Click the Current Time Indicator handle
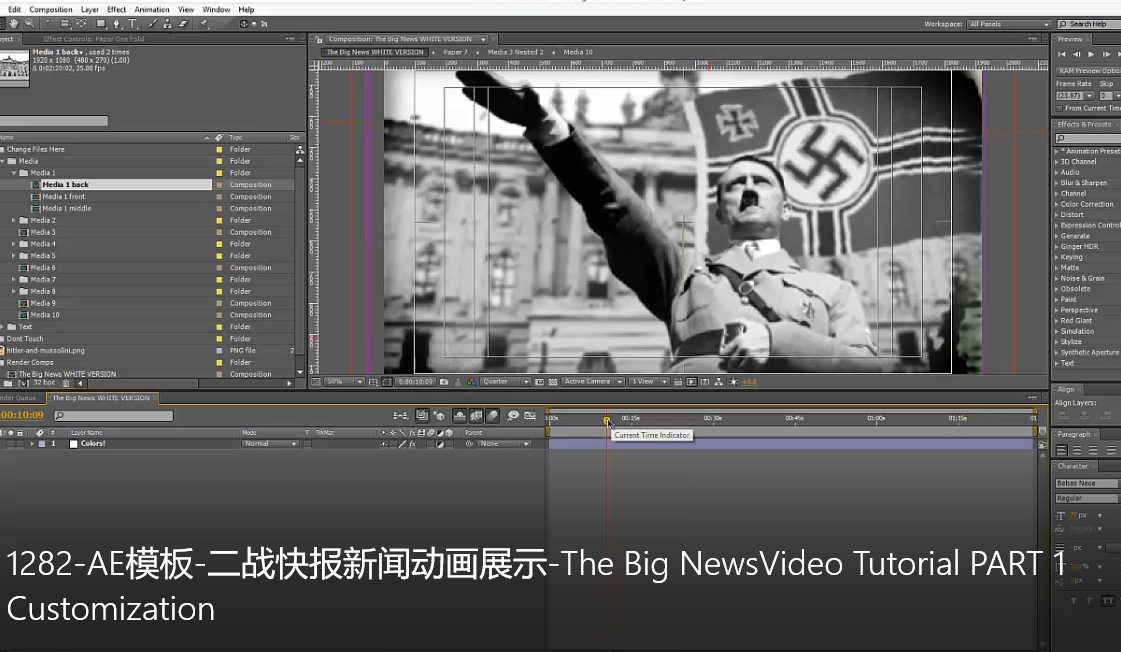 [x=606, y=420]
